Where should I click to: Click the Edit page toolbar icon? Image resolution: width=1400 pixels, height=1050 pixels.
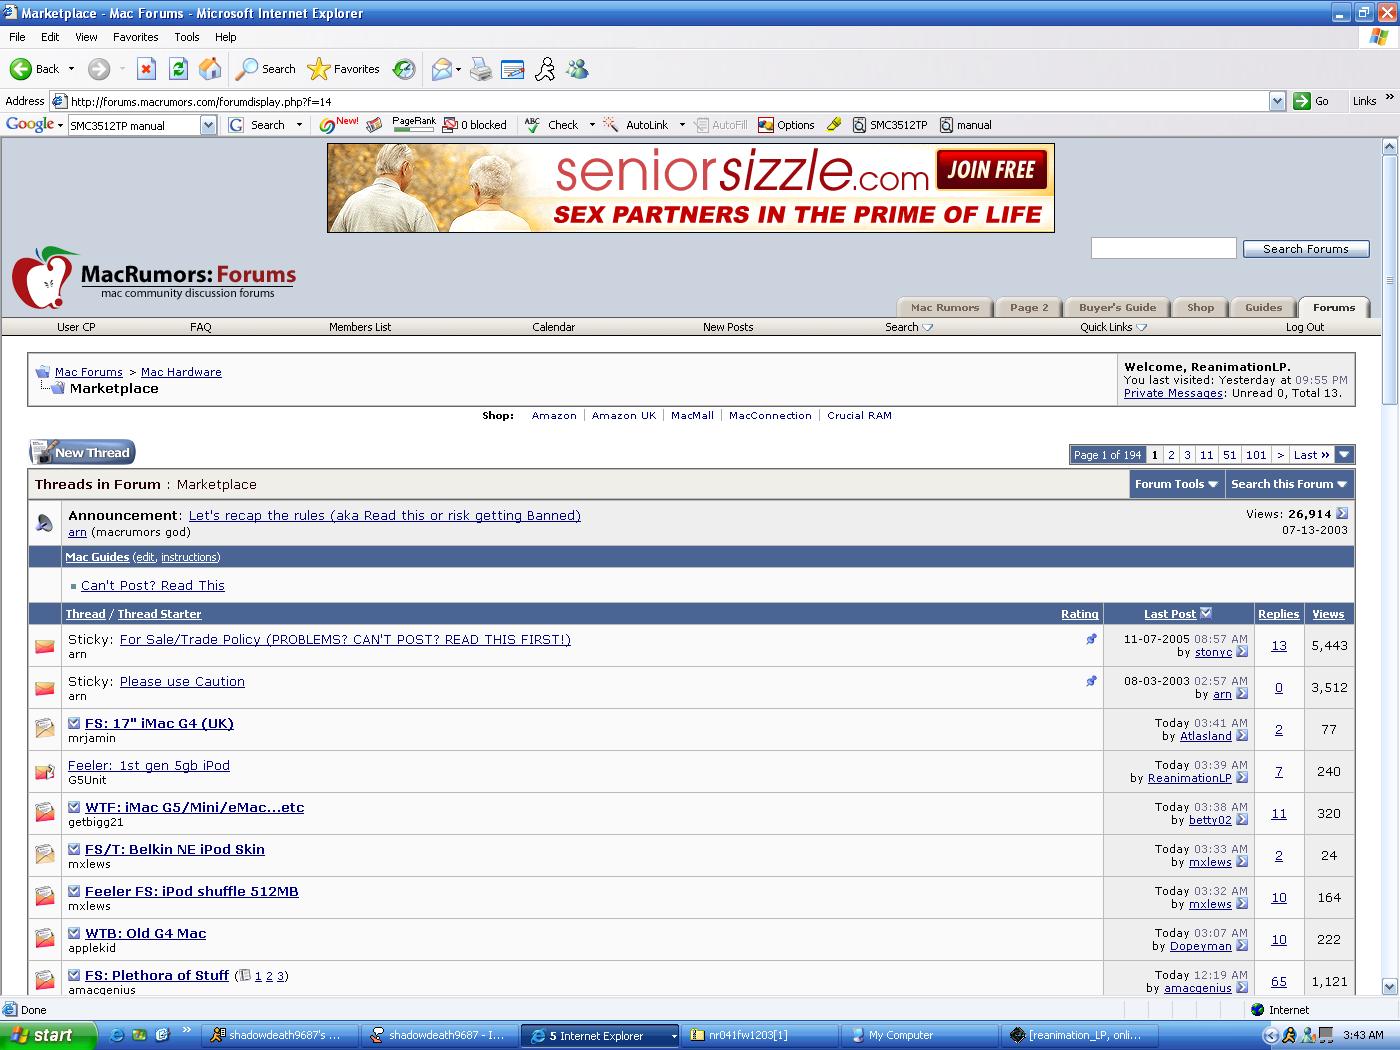(513, 69)
